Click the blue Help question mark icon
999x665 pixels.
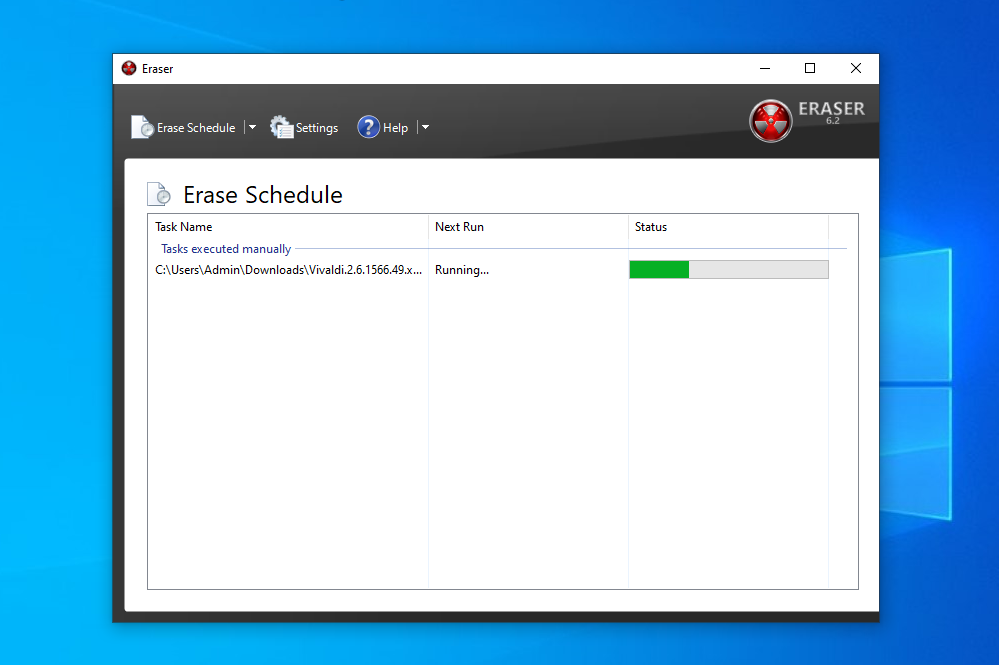coord(368,127)
